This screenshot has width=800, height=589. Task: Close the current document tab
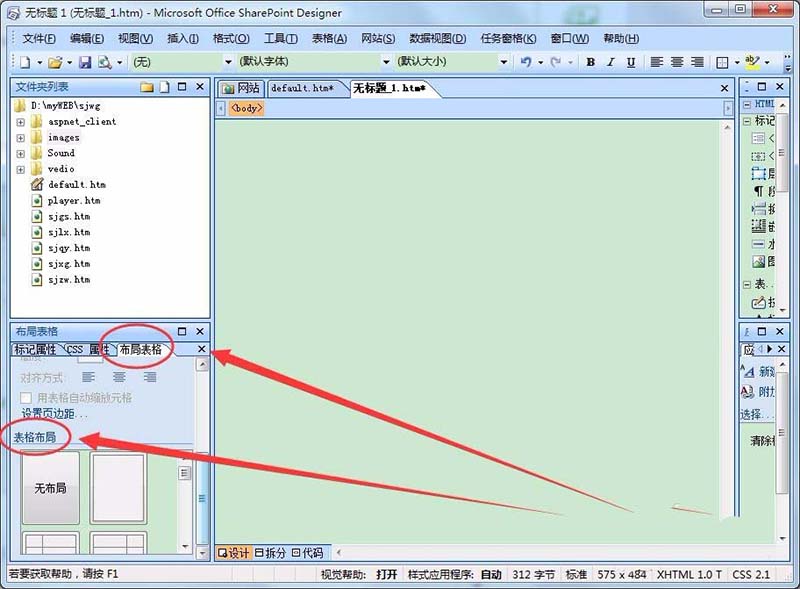pos(724,88)
